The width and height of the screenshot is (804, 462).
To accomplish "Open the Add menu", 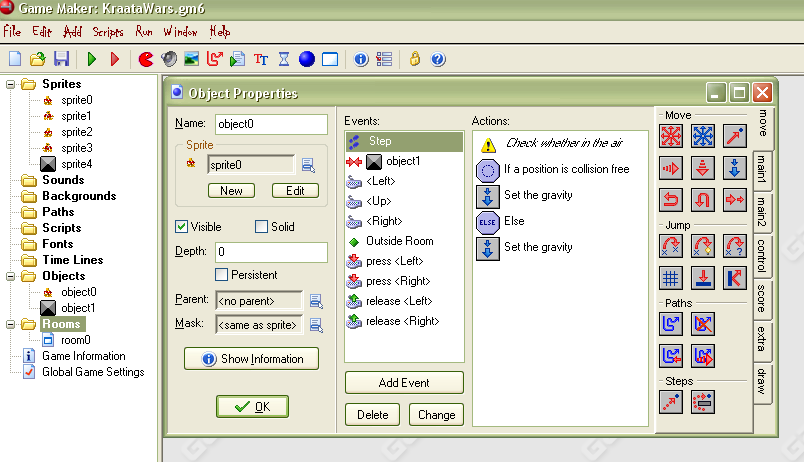I will tap(72, 32).
